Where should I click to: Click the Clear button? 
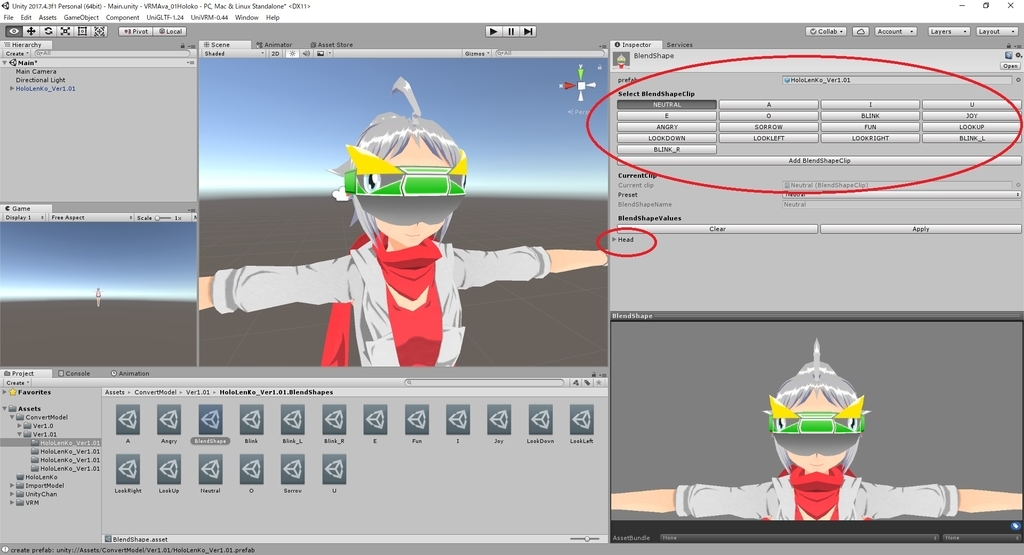click(x=717, y=229)
